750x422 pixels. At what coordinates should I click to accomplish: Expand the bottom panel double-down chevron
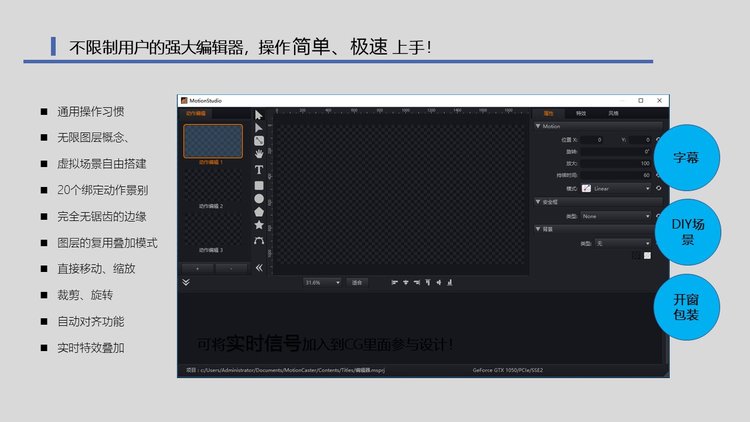point(185,282)
